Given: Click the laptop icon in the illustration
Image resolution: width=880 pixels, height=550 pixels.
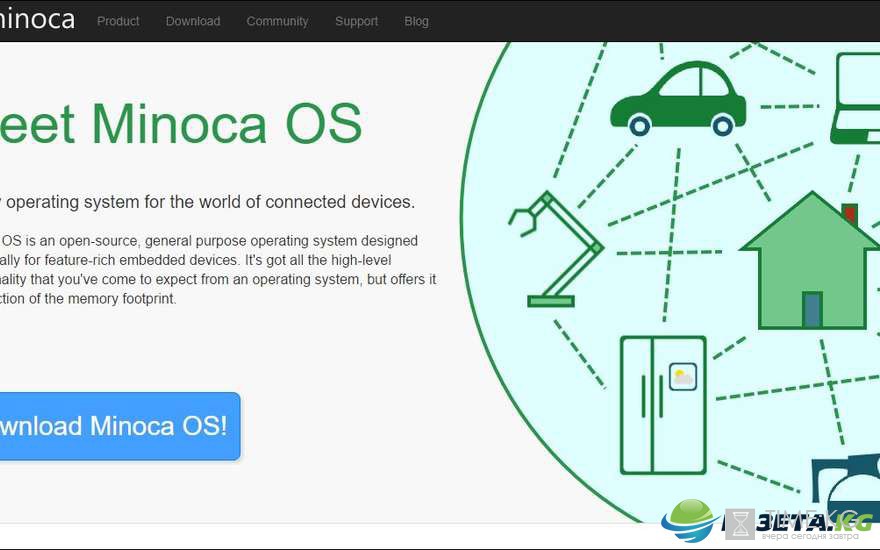Looking at the screenshot, I should tap(855, 98).
